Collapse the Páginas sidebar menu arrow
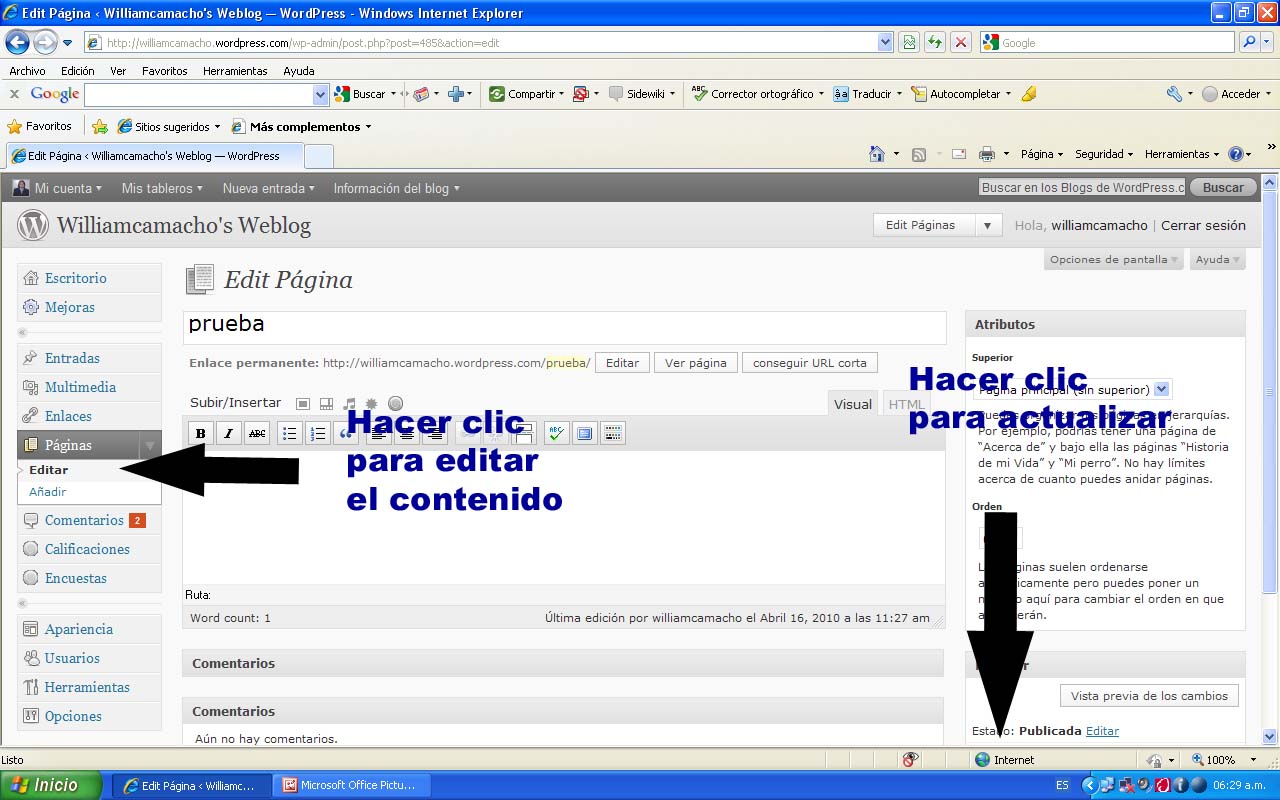The height and width of the screenshot is (800, 1280). 149,445
